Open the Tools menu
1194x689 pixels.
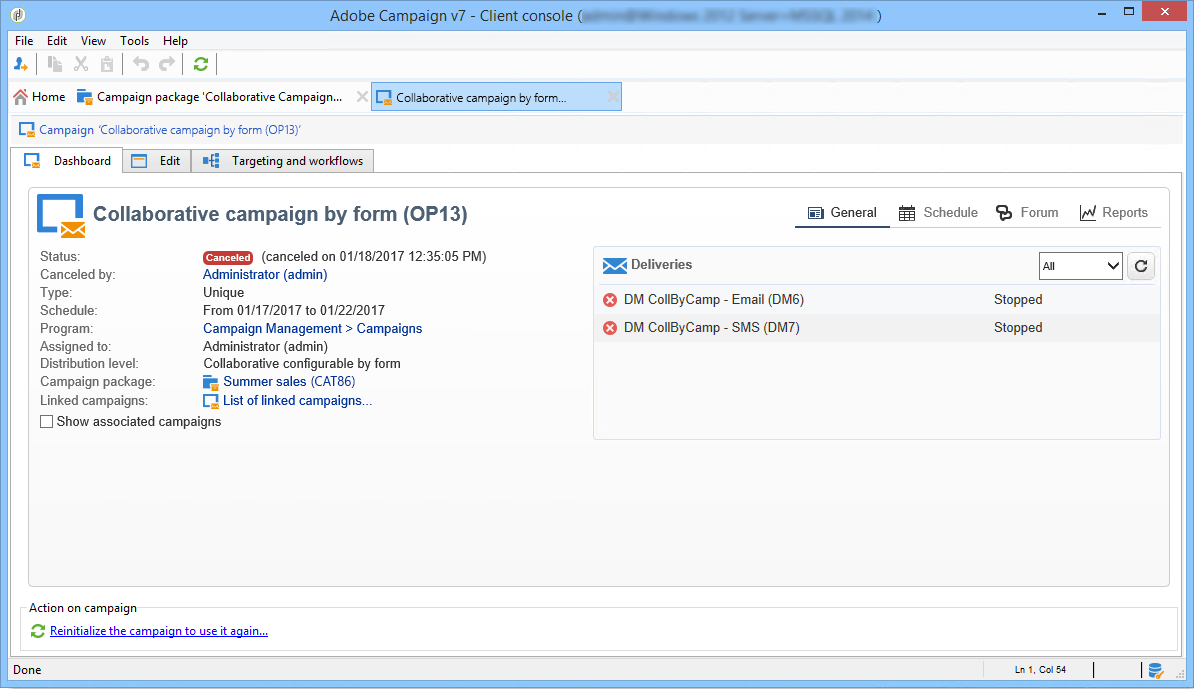pos(135,41)
